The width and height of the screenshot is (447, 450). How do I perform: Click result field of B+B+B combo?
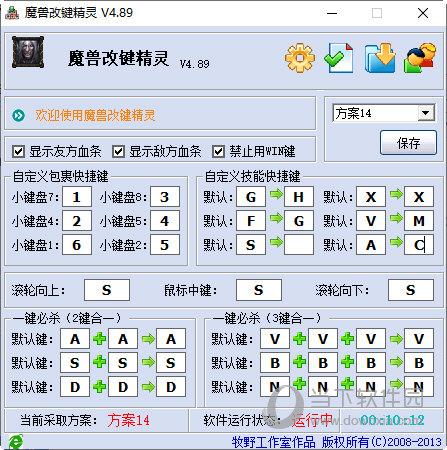coord(419,362)
